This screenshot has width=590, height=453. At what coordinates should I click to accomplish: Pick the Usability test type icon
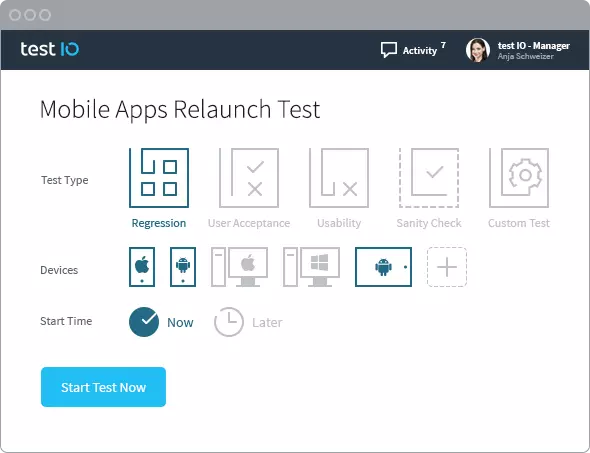[x=339, y=178]
